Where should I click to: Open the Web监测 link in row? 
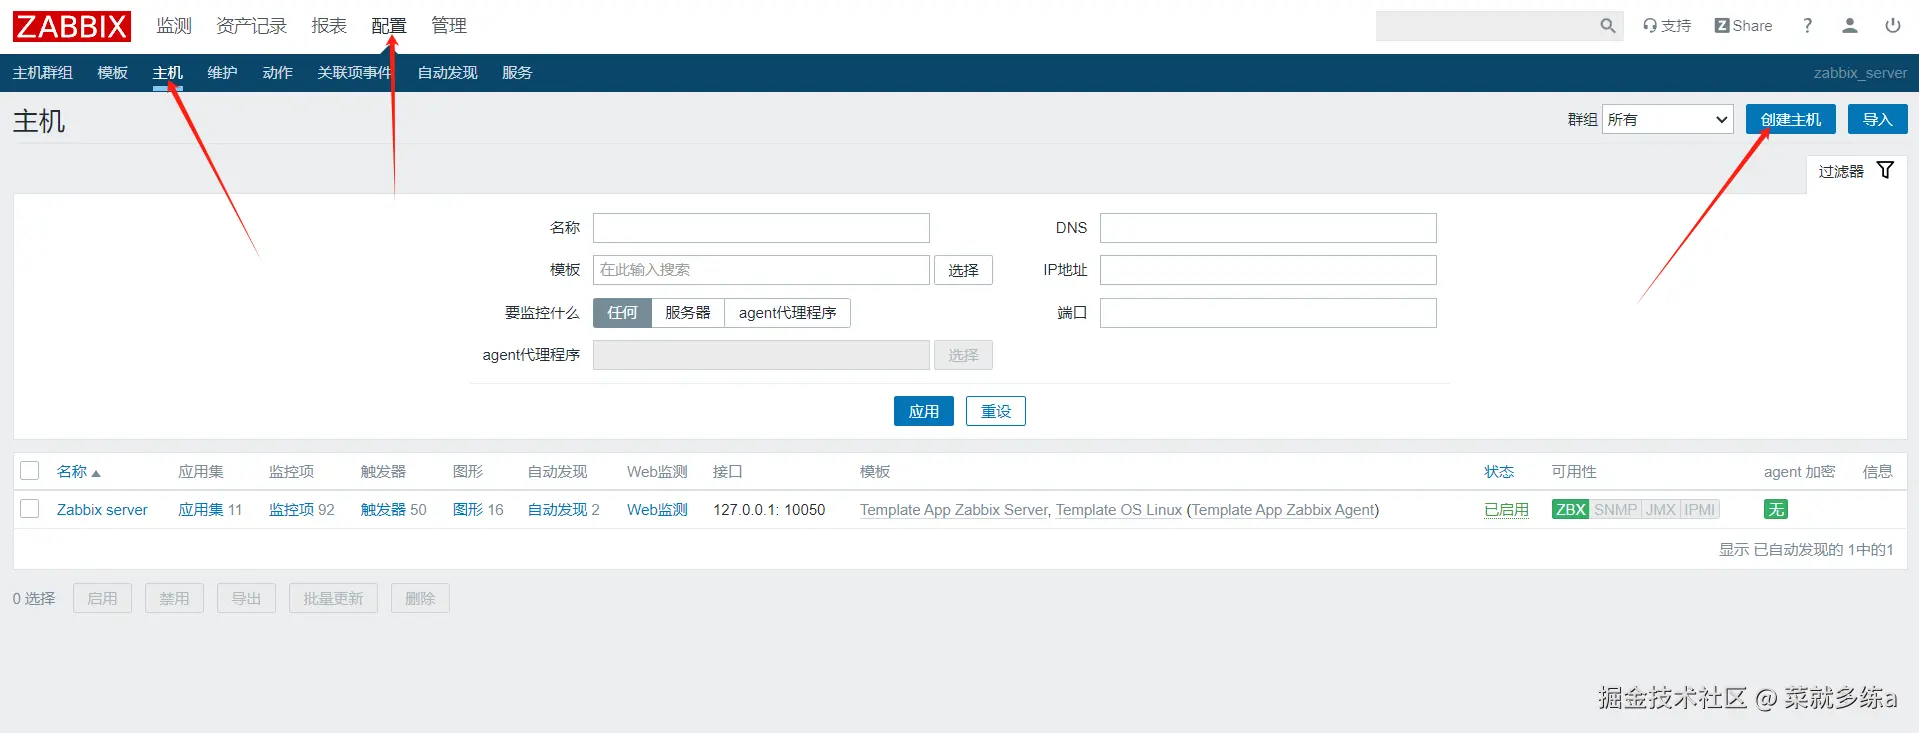click(x=657, y=510)
